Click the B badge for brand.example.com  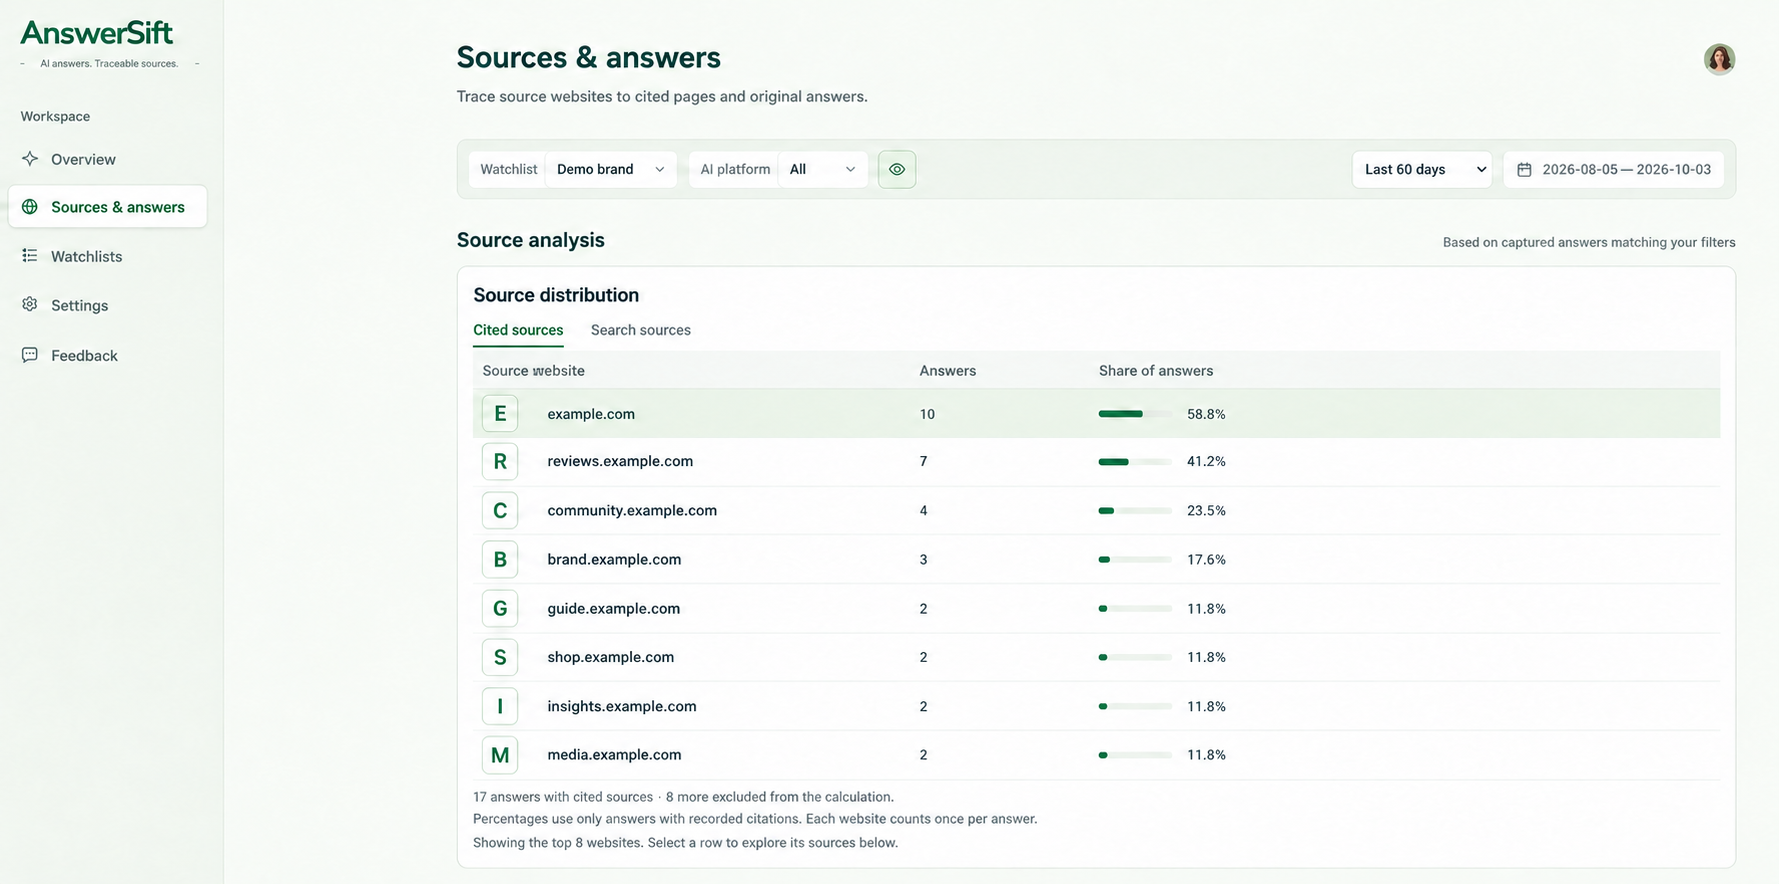pos(500,559)
